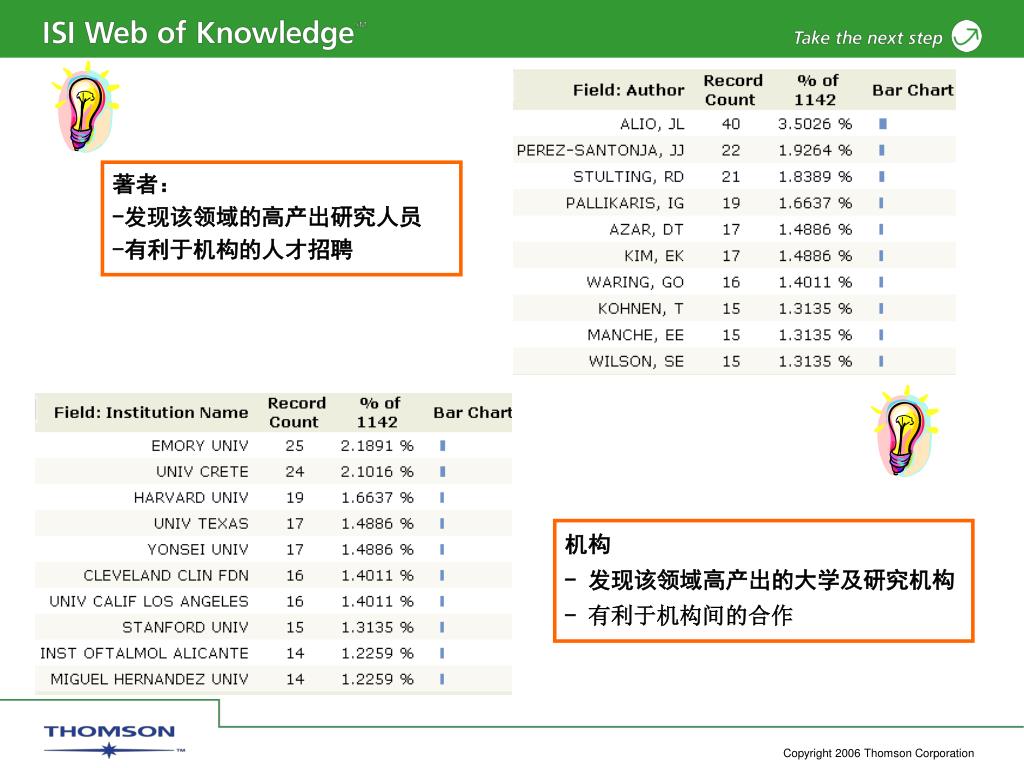Select author PALLIKARIS, IG

(x=625, y=203)
